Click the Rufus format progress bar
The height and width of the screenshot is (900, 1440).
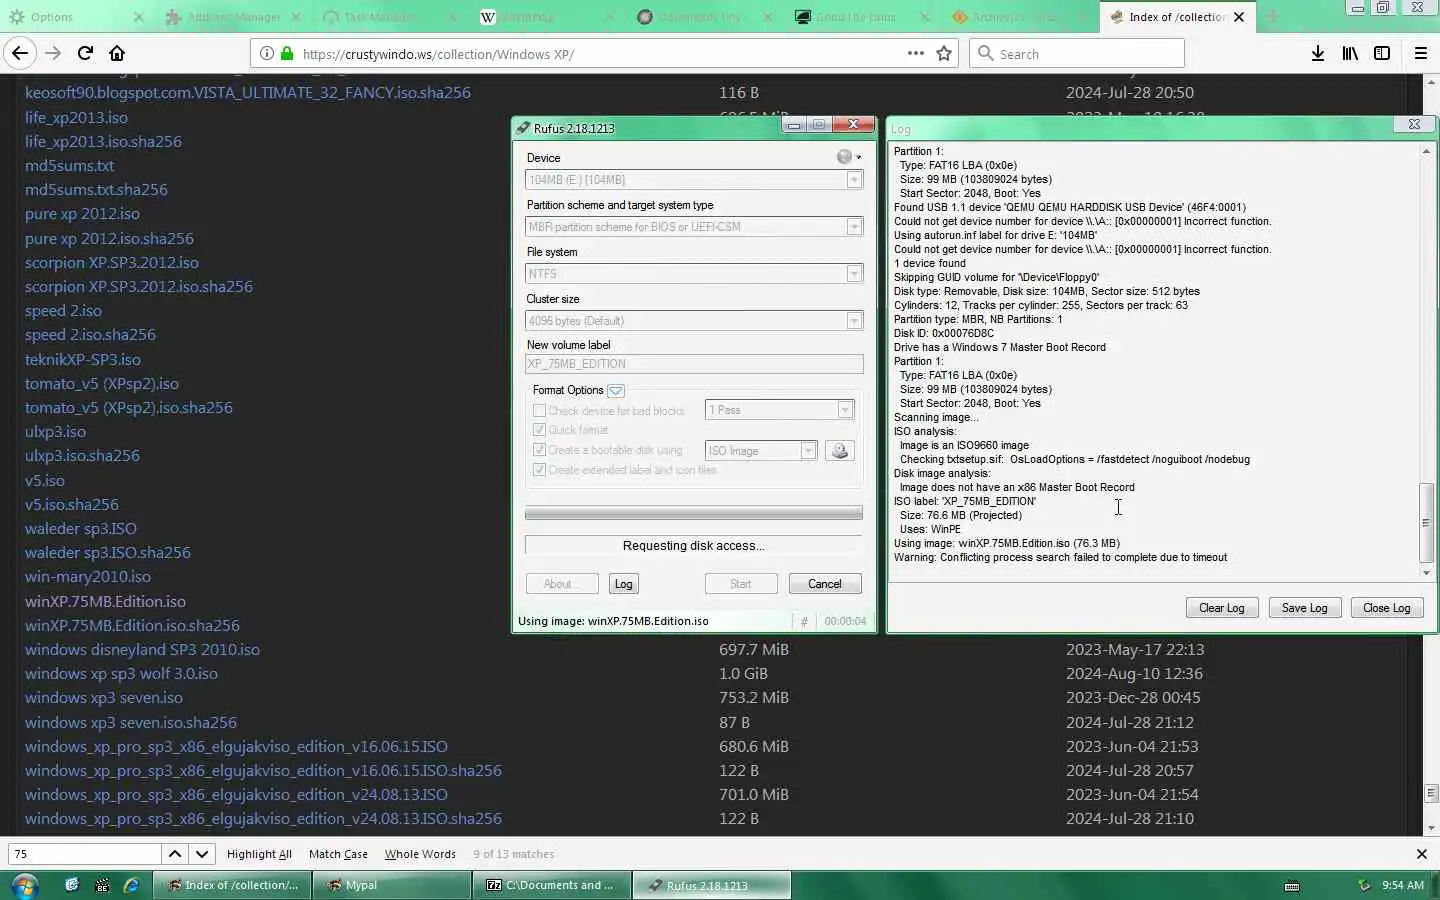694,513
